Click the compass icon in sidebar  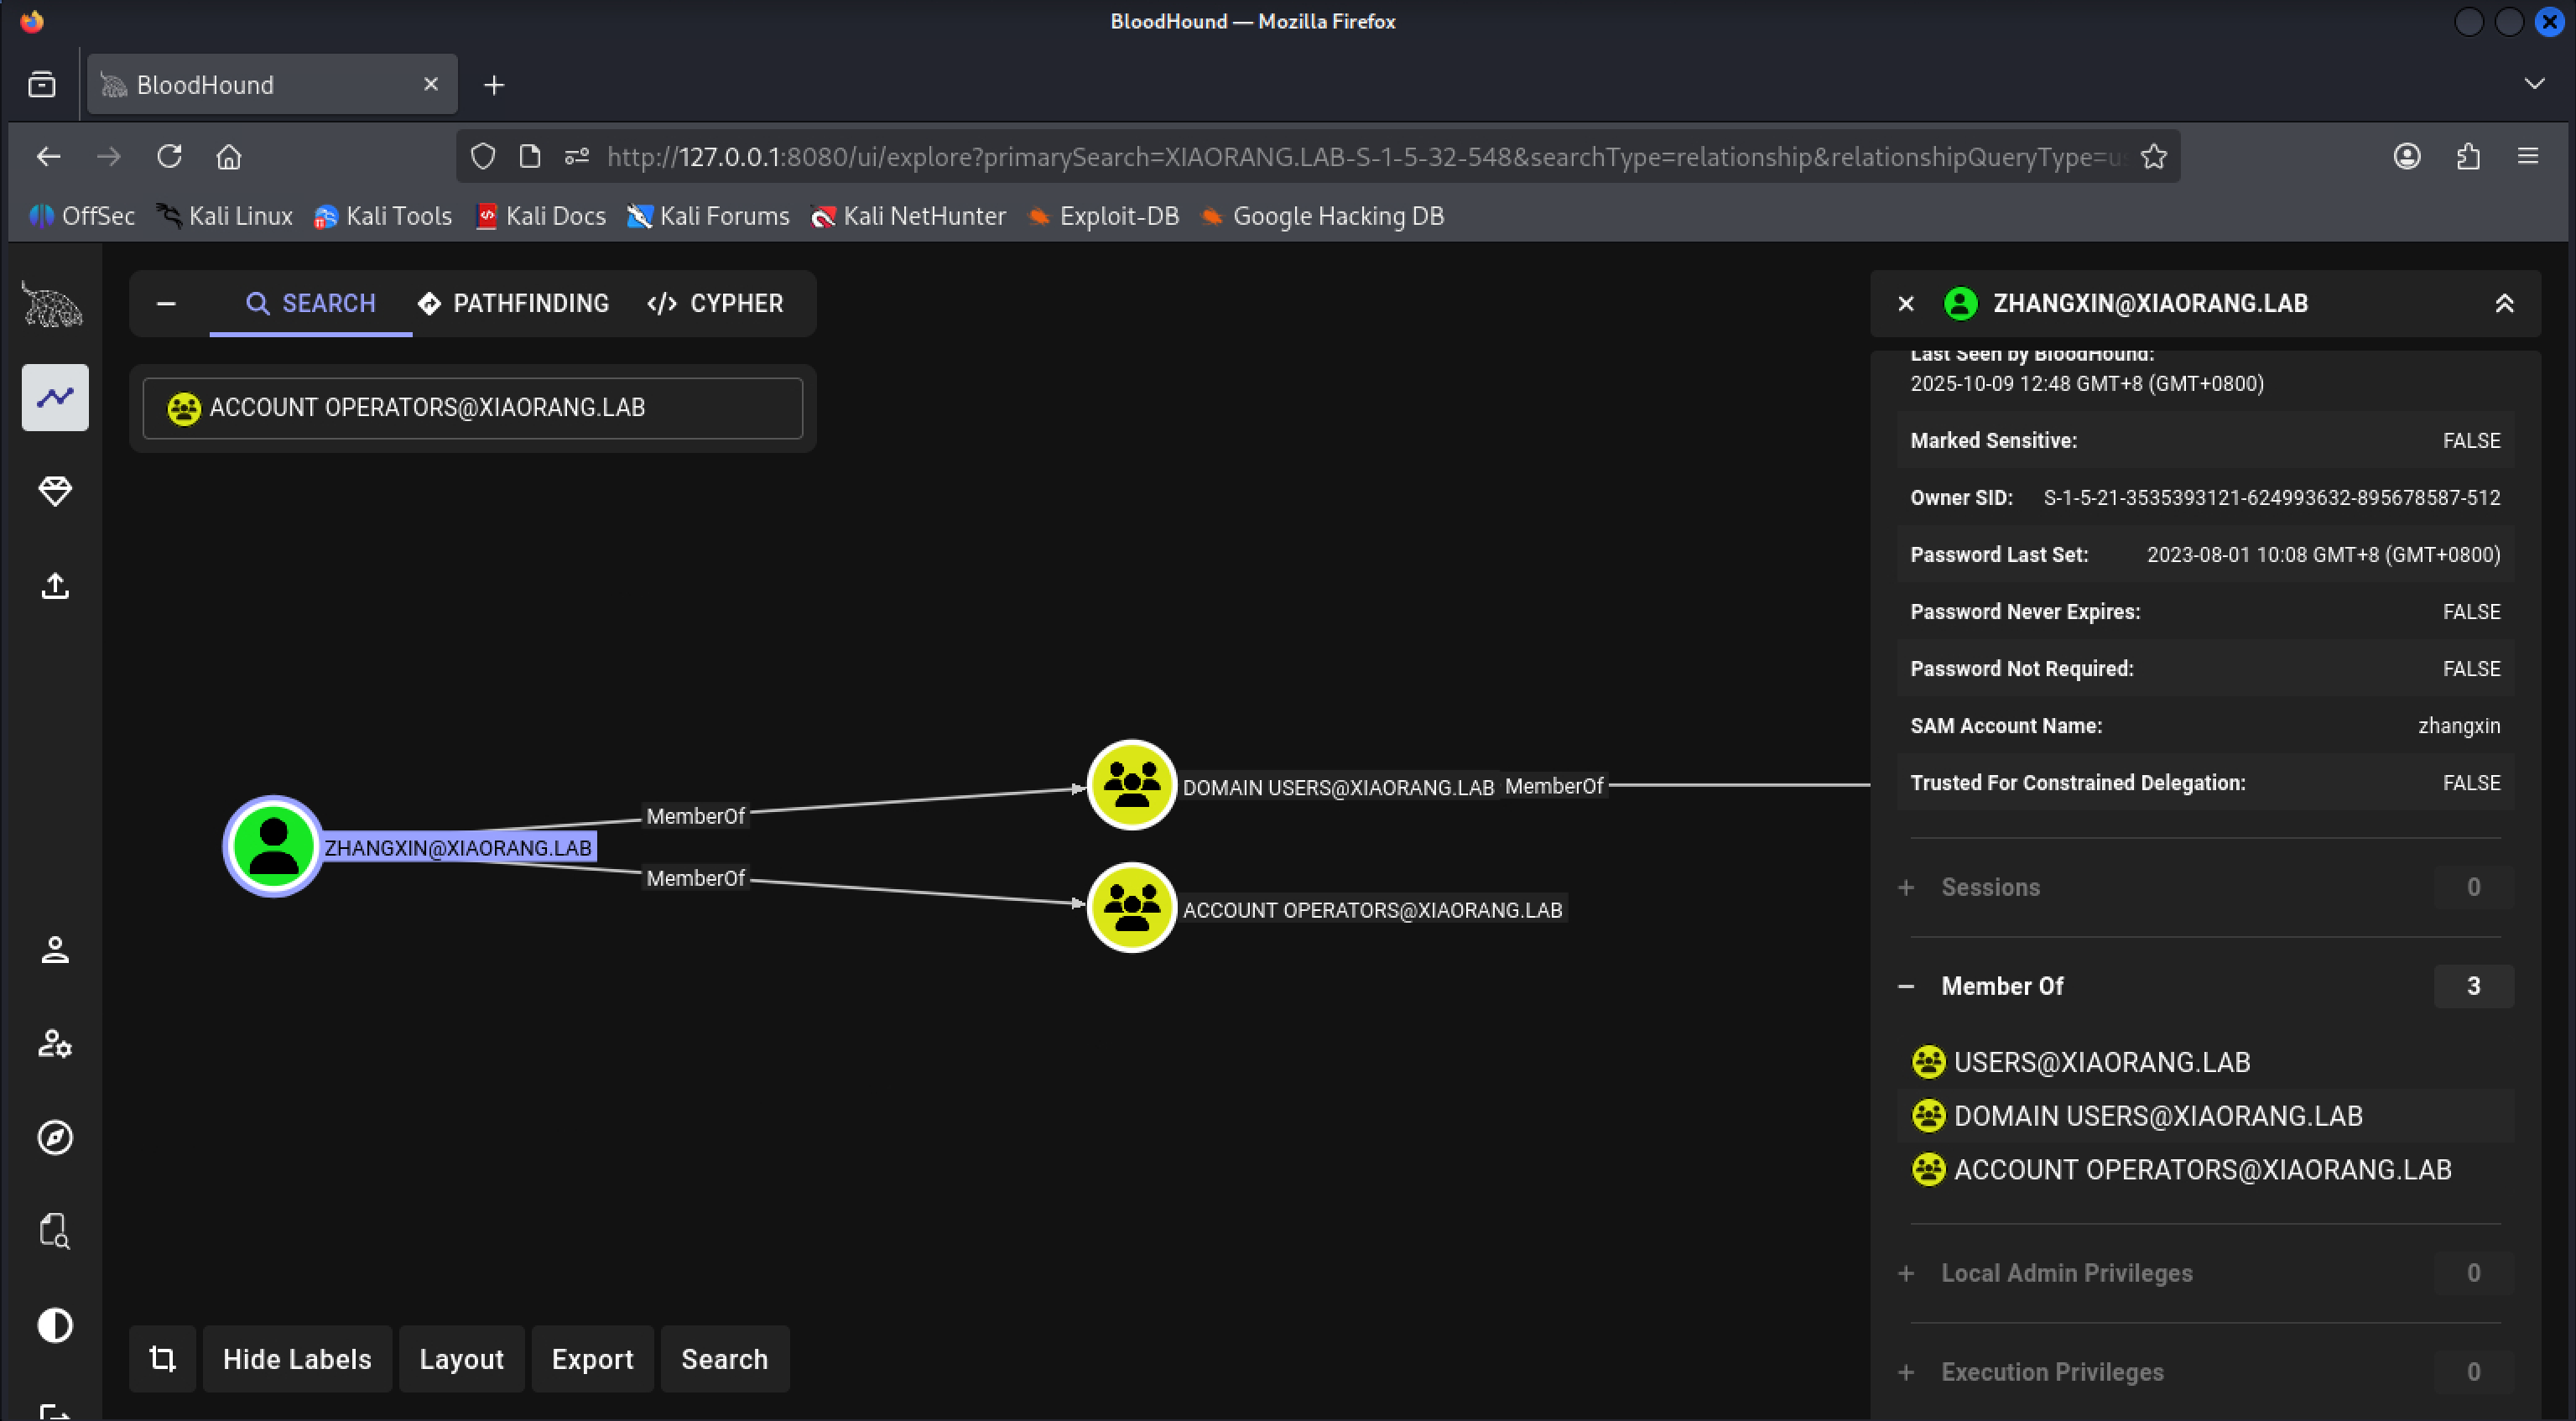pyautogui.click(x=55, y=1137)
